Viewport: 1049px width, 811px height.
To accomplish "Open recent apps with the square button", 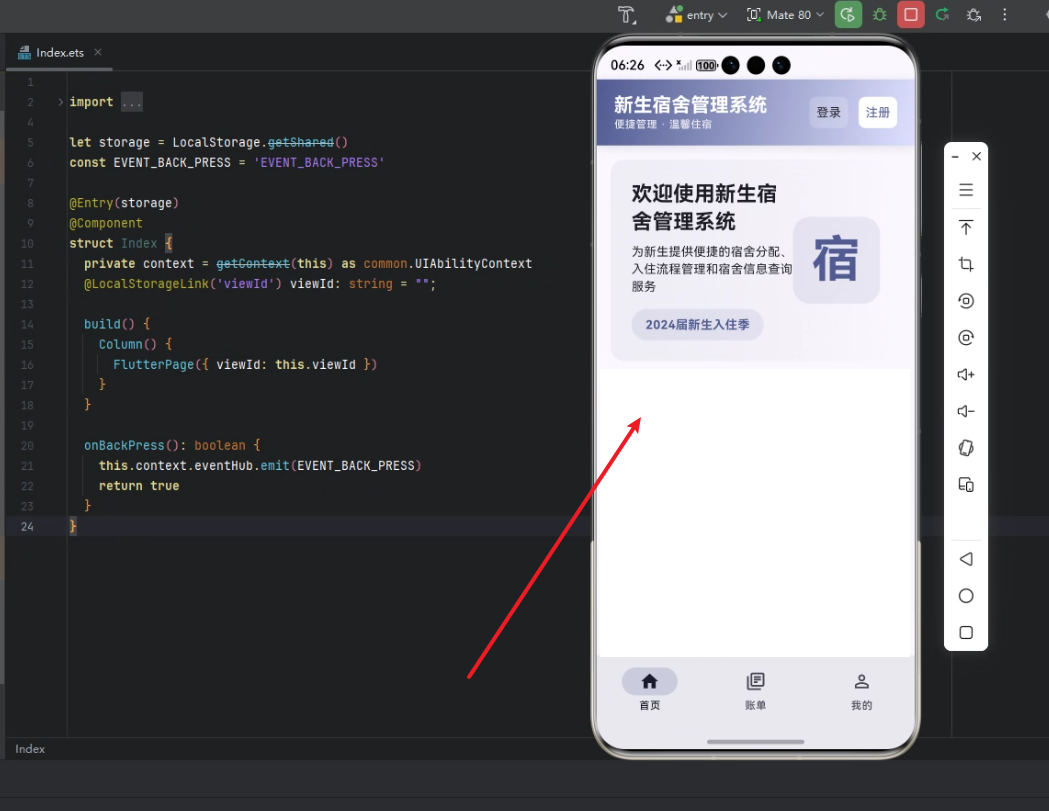I will tap(965, 632).
